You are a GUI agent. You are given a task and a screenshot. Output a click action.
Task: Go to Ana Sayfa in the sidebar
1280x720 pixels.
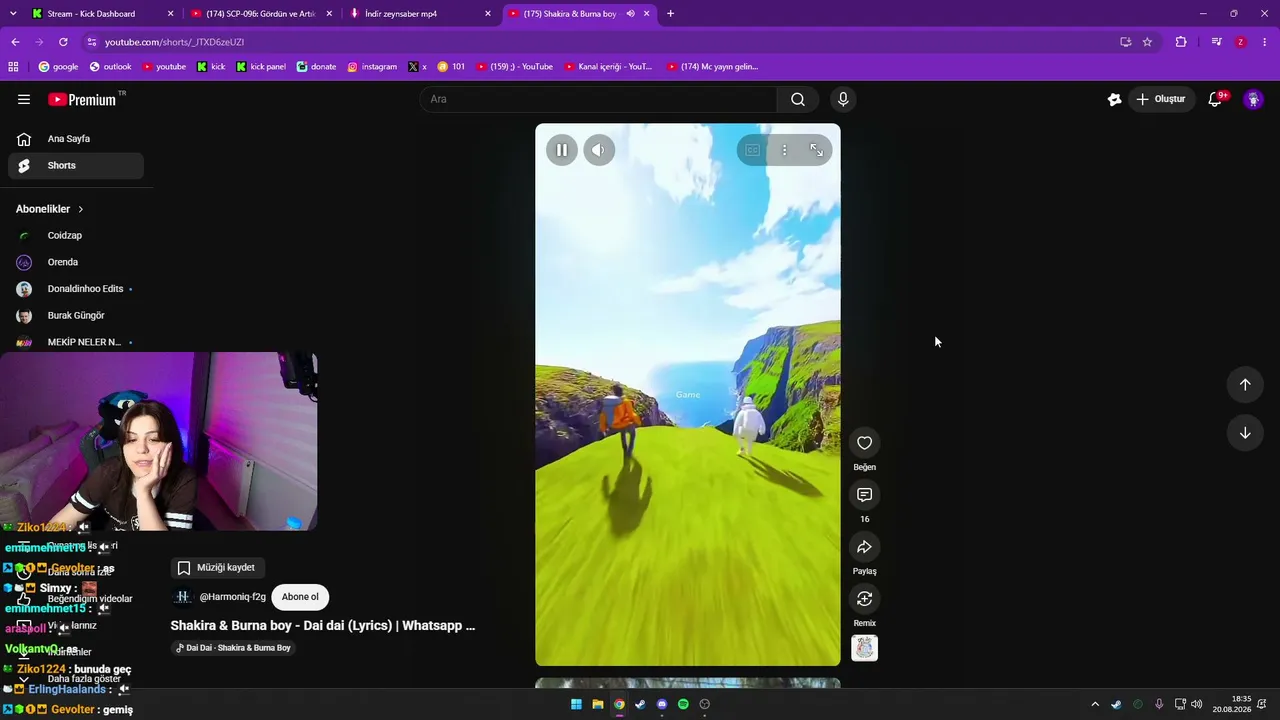tap(76, 139)
